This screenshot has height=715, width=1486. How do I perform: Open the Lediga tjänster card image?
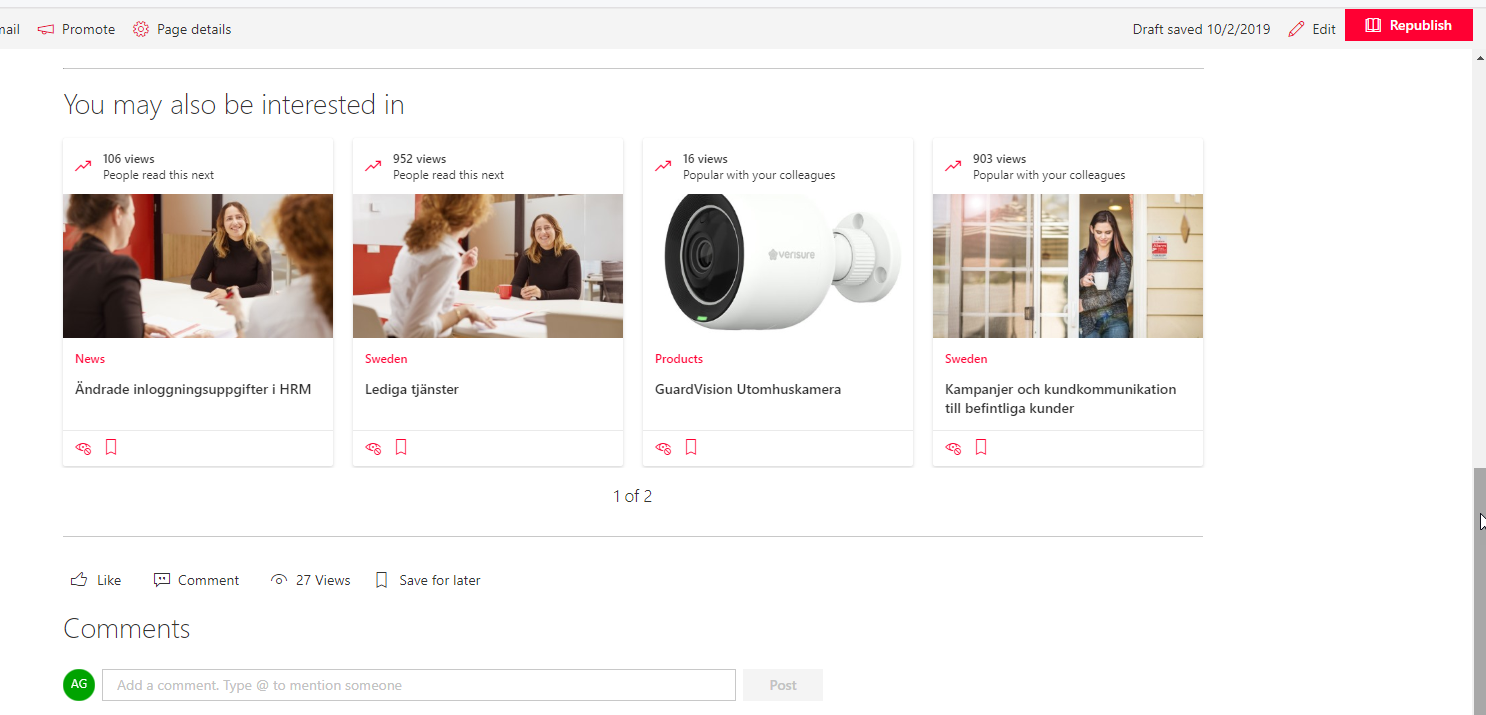(488, 266)
